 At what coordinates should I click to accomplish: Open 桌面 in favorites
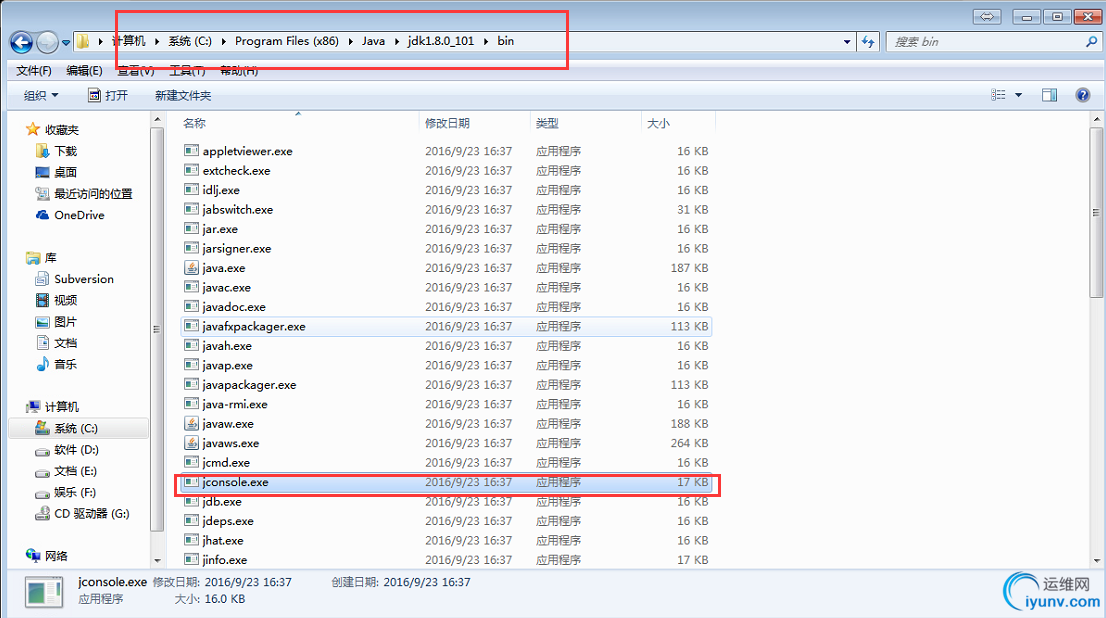[56, 172]
